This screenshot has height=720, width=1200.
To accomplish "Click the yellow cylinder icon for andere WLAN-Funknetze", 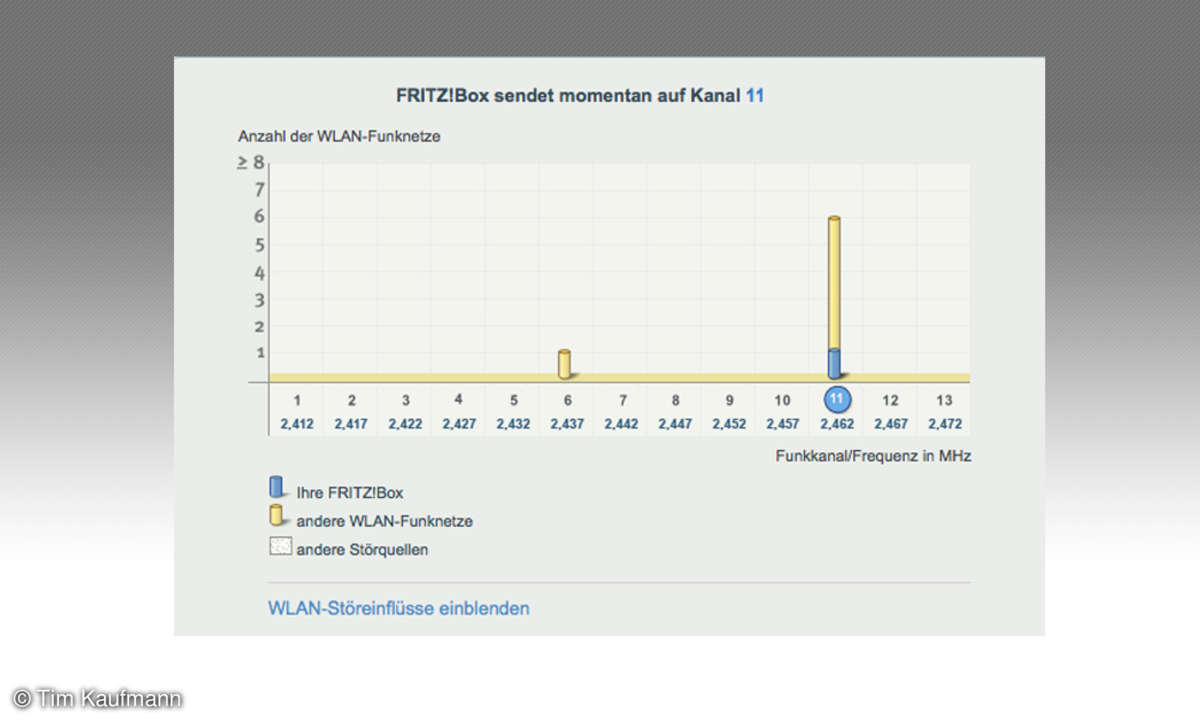I will tap(277, 517).
